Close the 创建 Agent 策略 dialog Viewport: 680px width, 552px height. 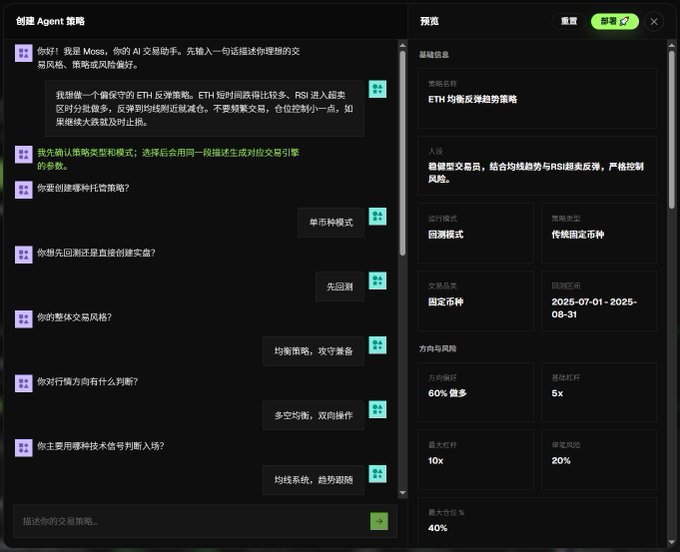(654, 21)
